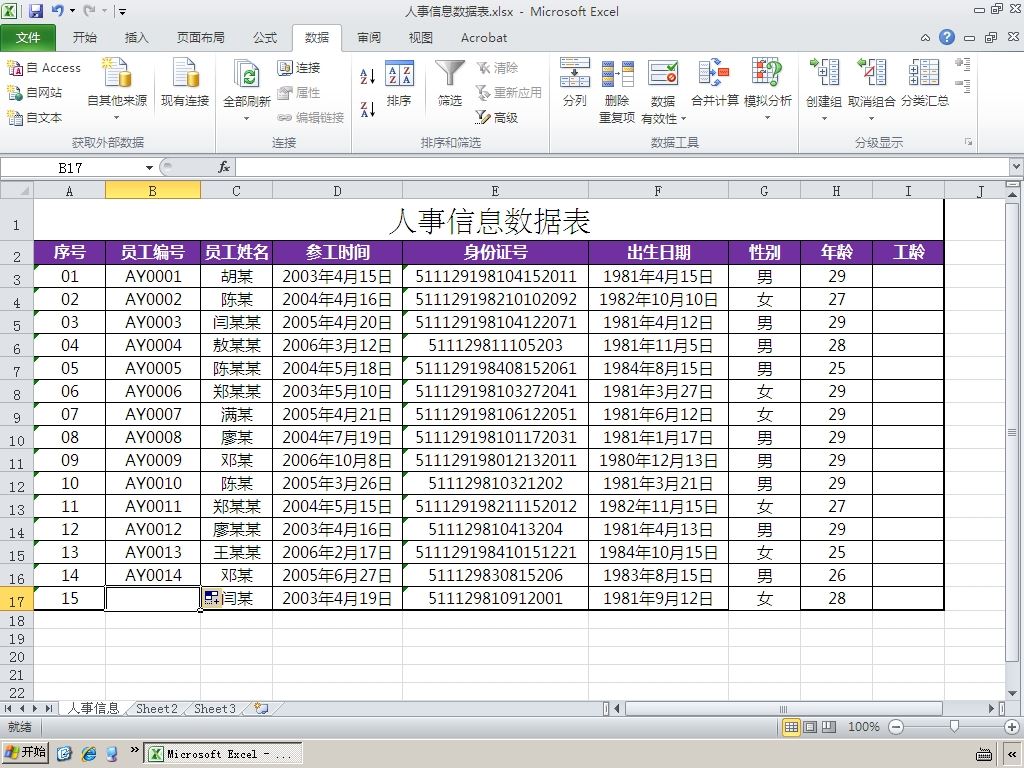Select the column E header
1024x768 pixels.
pyautogui.click(x=495, y=191)
